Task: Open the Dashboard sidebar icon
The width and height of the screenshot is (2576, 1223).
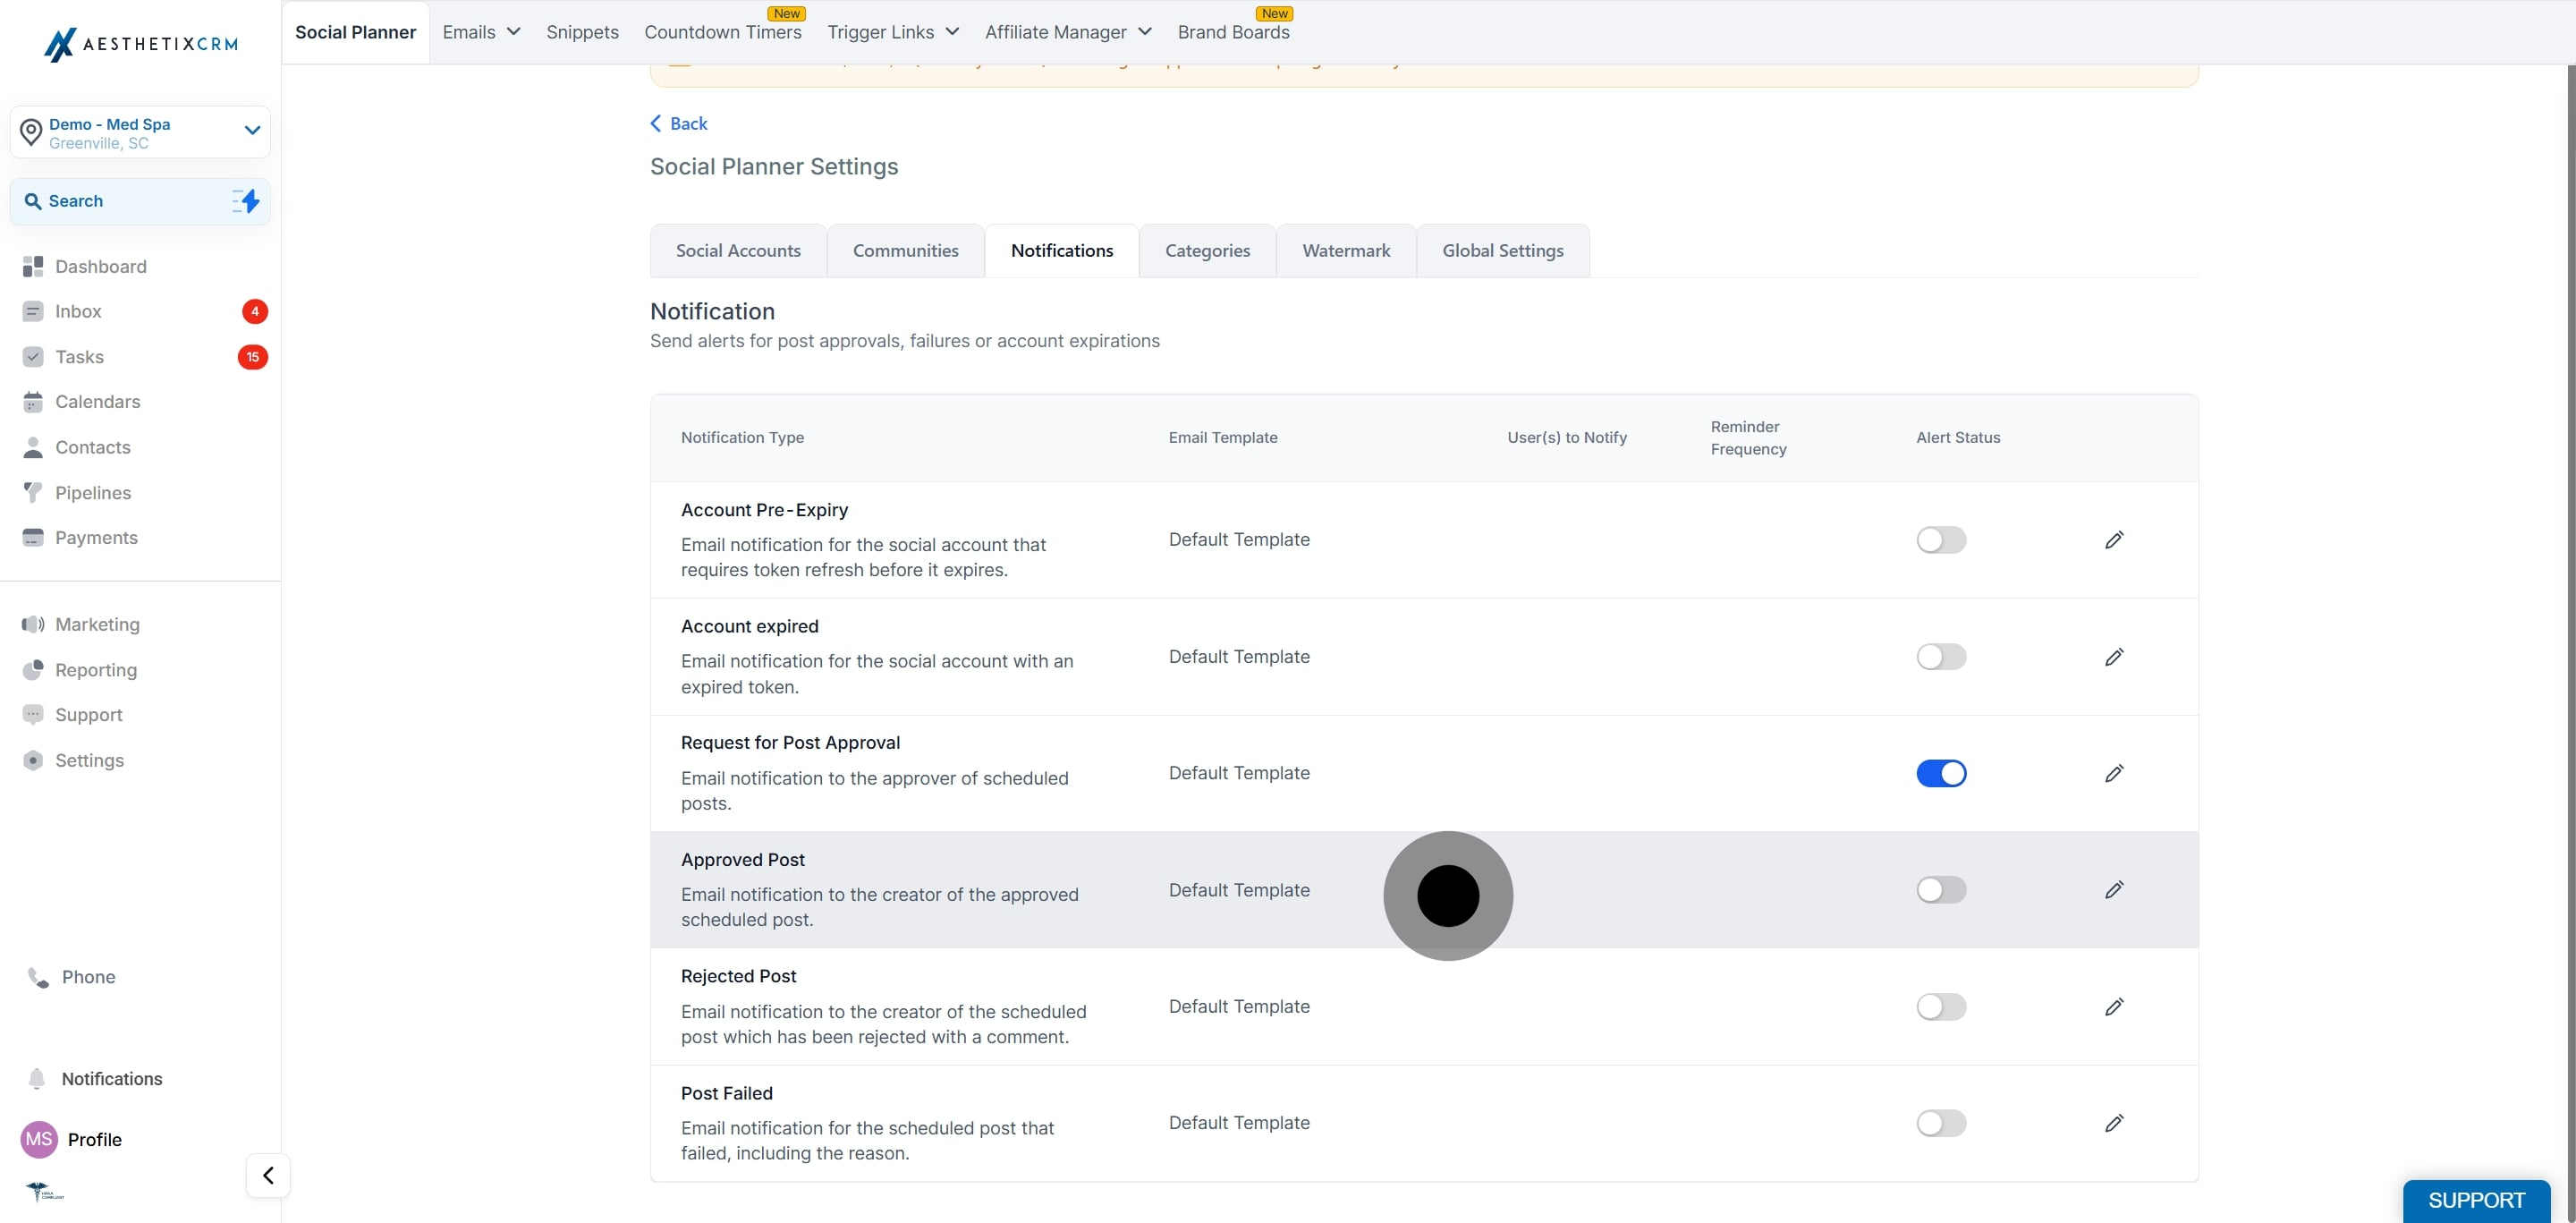Action: tap(33, 266)
